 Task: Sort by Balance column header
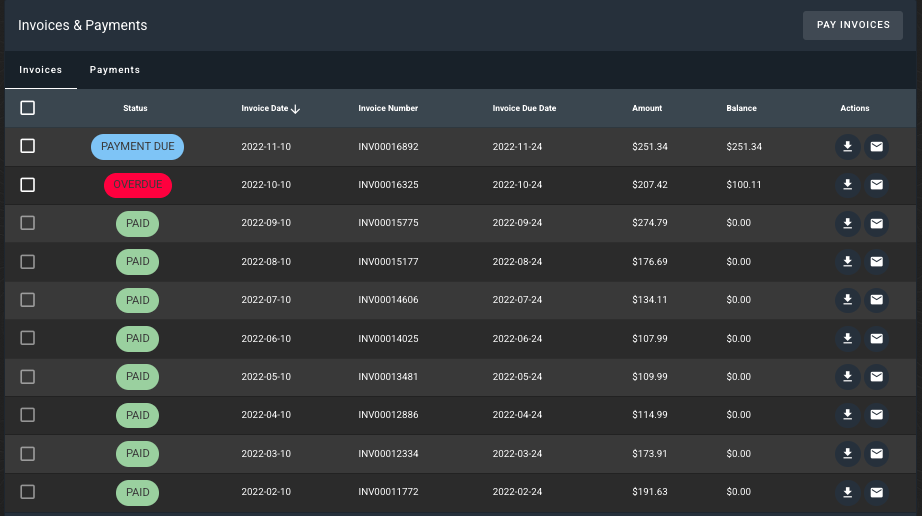tap(741, 108)
